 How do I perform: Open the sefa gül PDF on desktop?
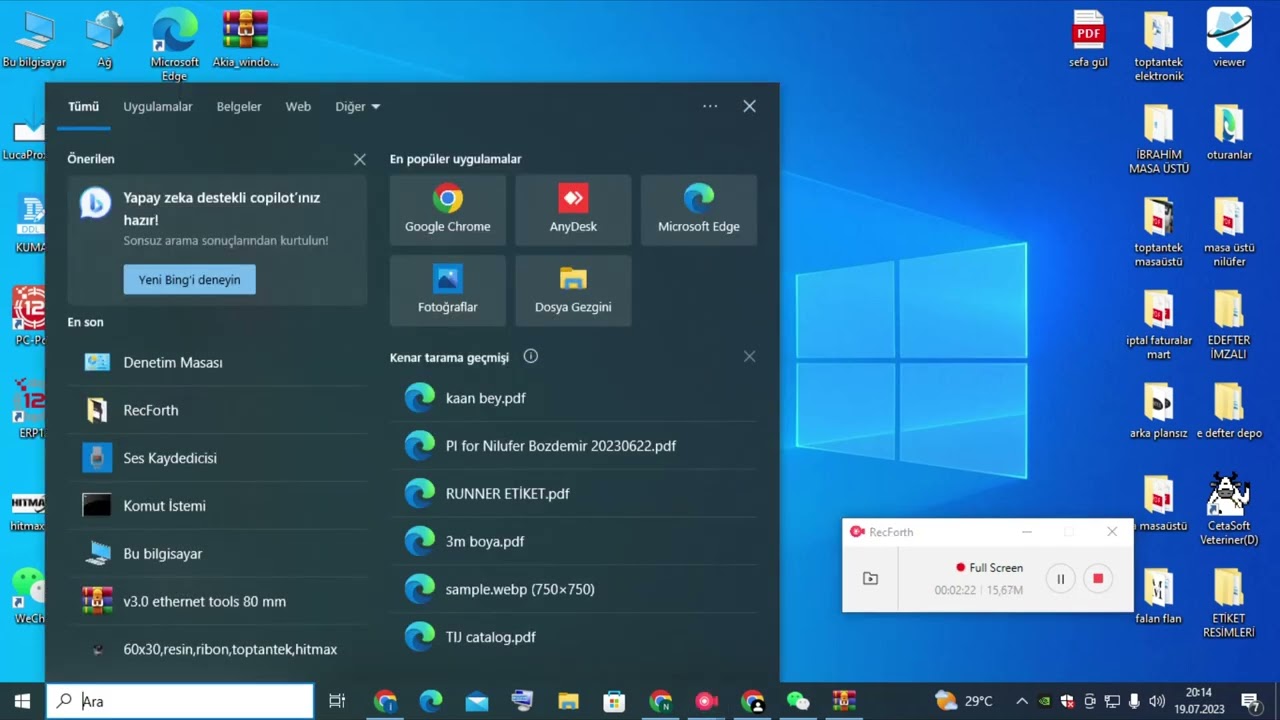(x=1088, y=39)
